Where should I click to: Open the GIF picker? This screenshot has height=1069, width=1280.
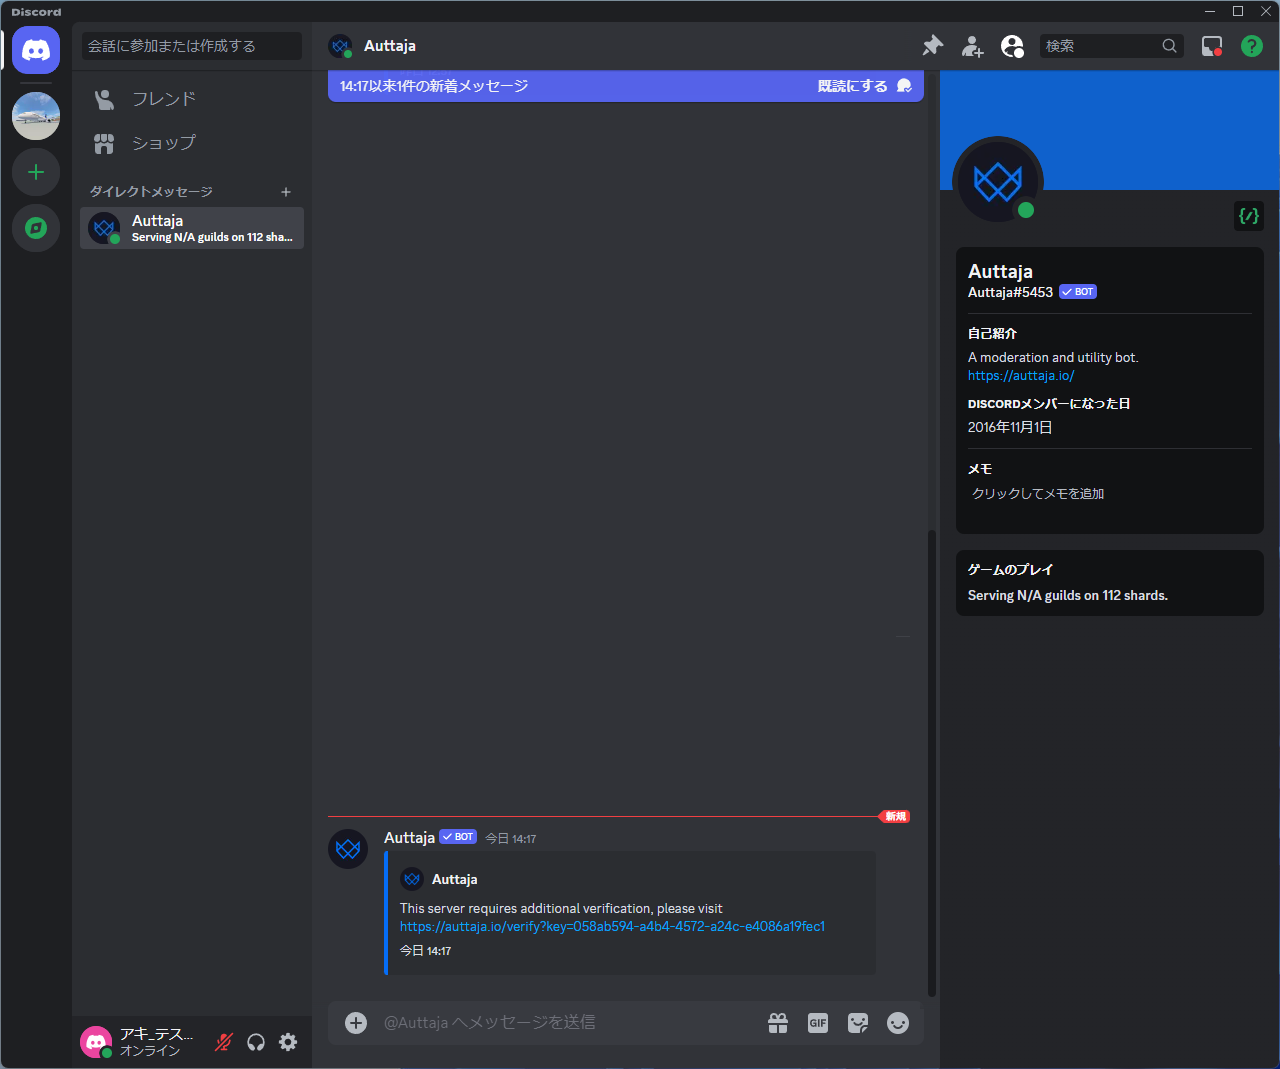point(818,1023)
